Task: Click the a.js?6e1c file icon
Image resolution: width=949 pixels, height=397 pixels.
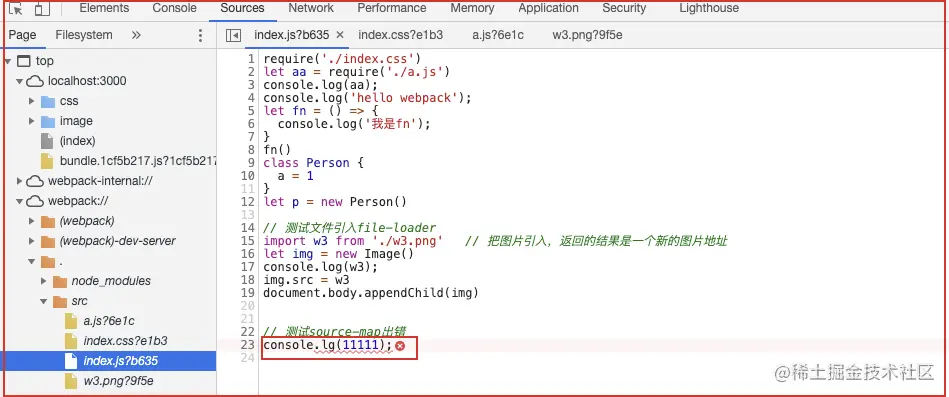Action: [x=71, y=321]
